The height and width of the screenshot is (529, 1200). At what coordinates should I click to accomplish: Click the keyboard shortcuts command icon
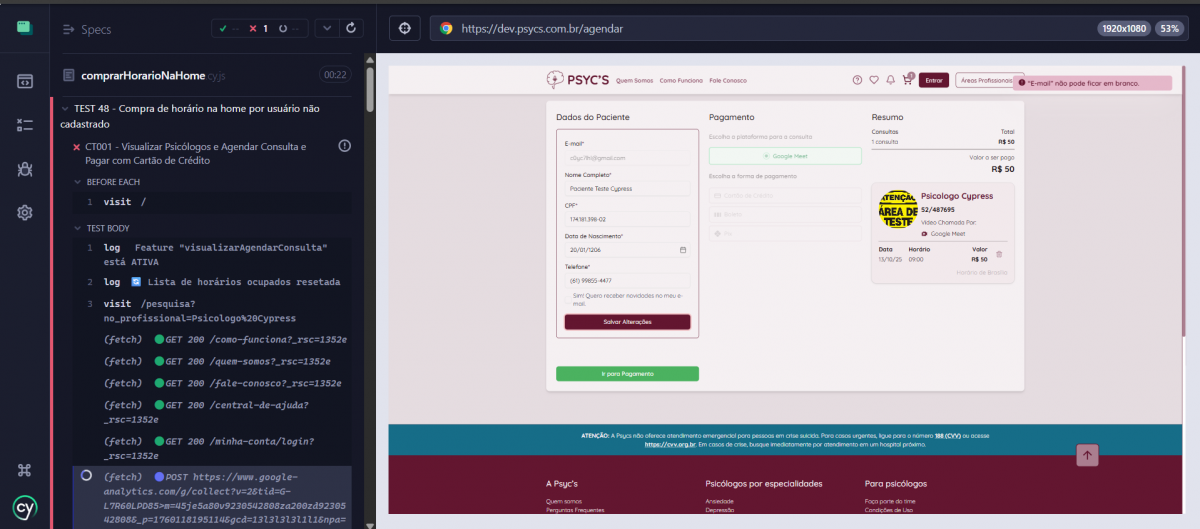pyautogui.click(x=25, y=470)
